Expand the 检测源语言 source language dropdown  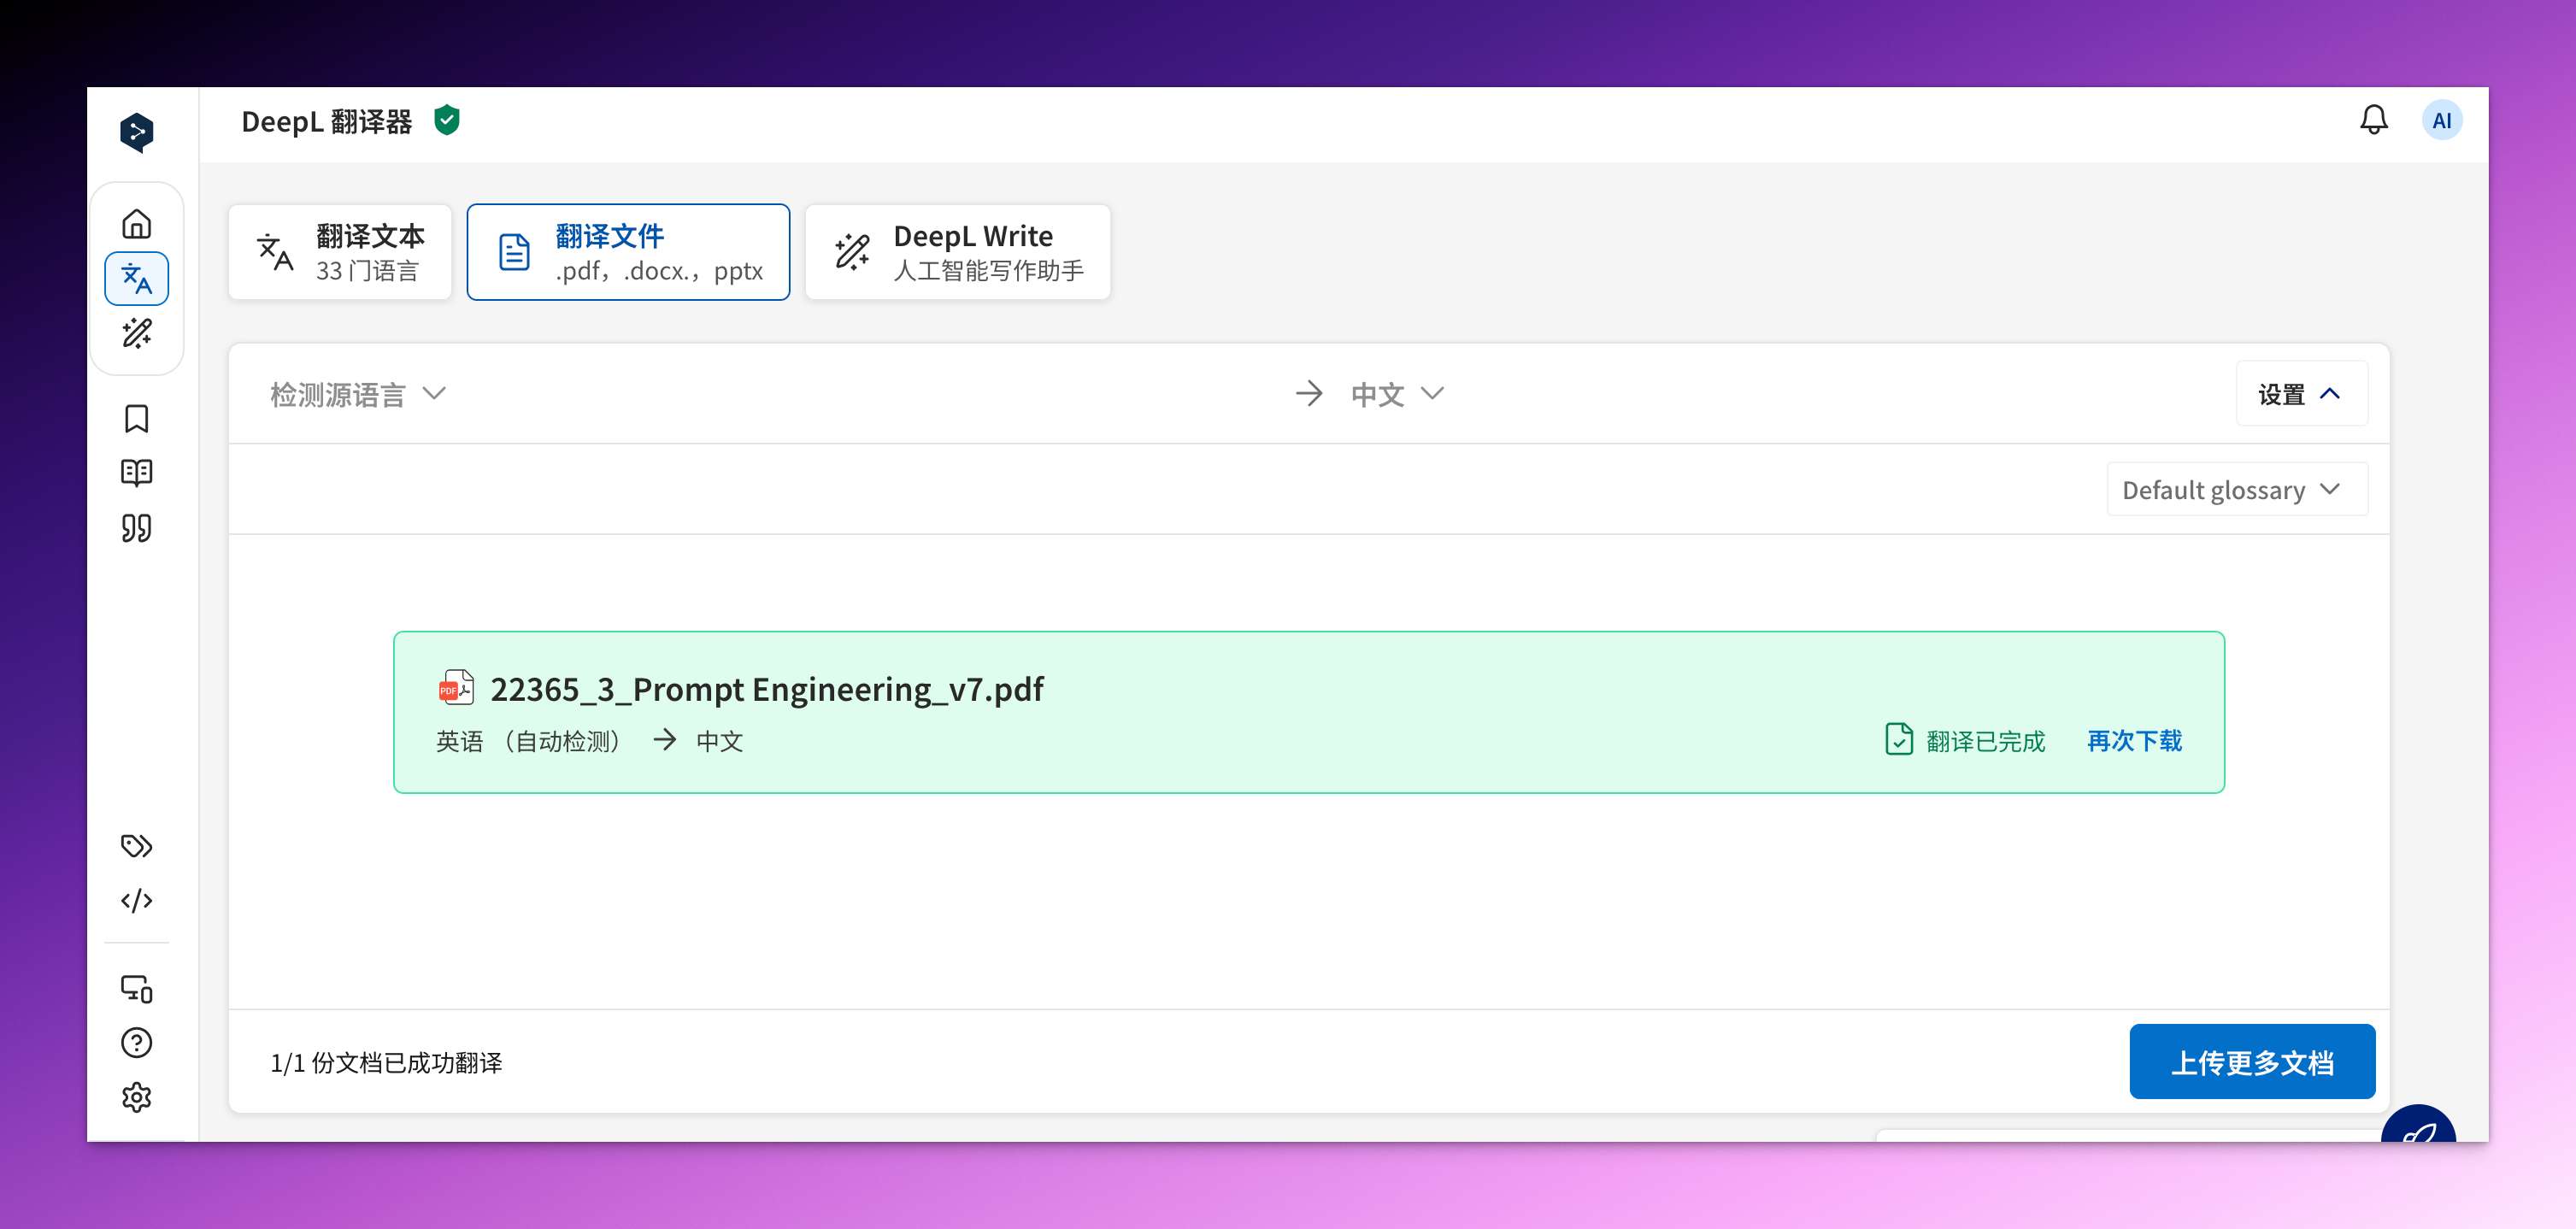357,394
